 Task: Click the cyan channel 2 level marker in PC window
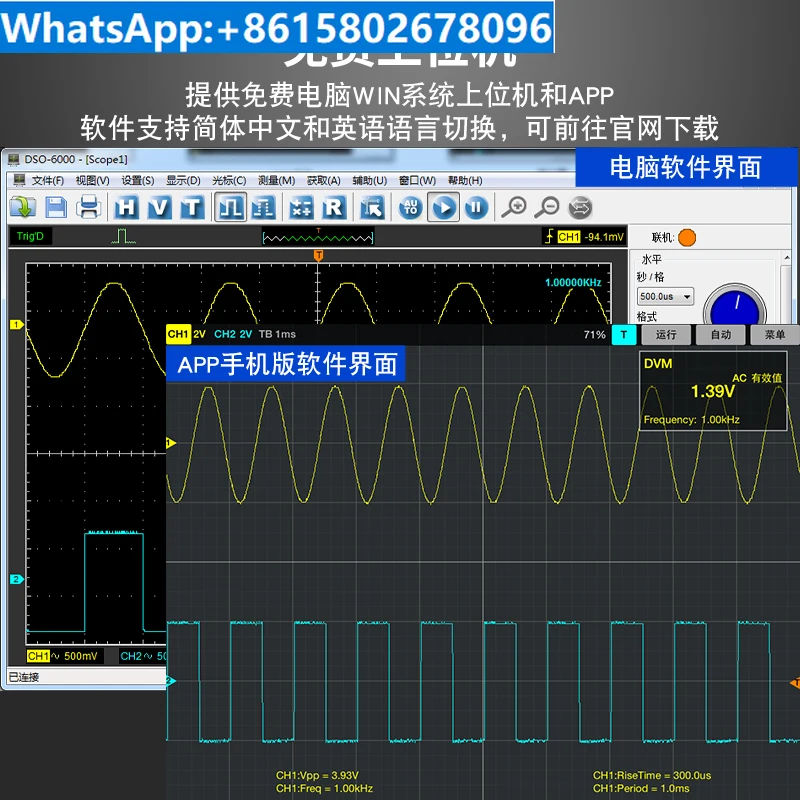click(x=16, y=579)
